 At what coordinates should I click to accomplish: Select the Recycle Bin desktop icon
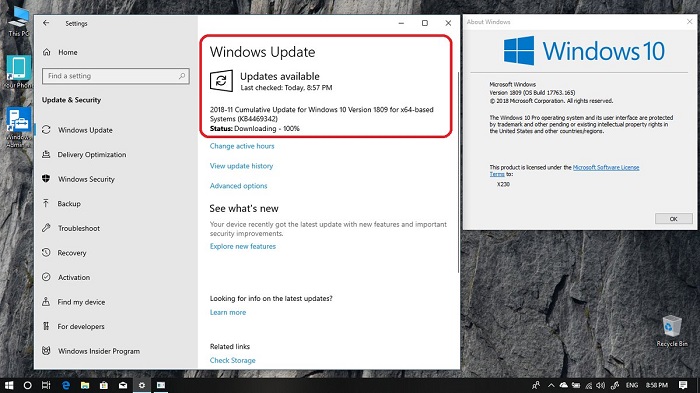(x=672, y=330)
